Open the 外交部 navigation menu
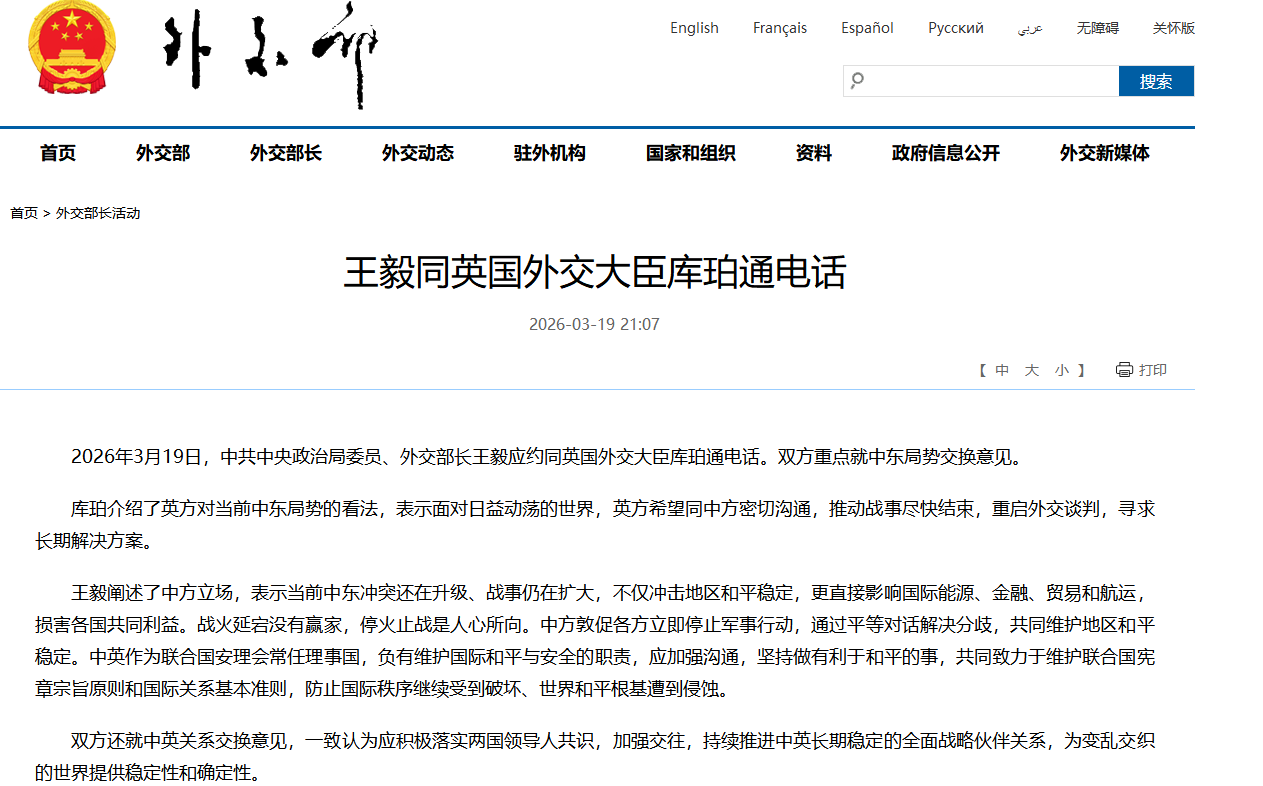 coord(163,153)
